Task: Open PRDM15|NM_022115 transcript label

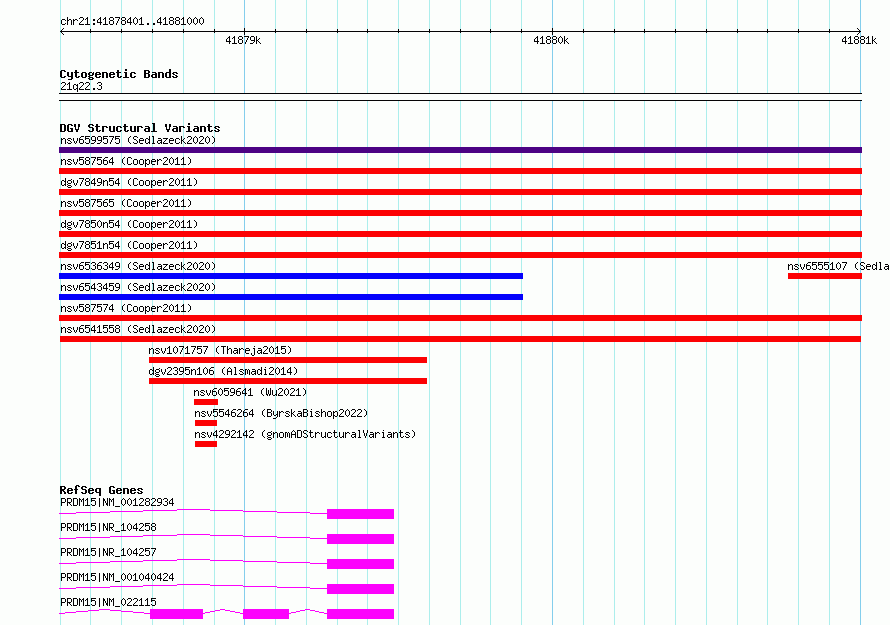Action: tap(108, 602)
